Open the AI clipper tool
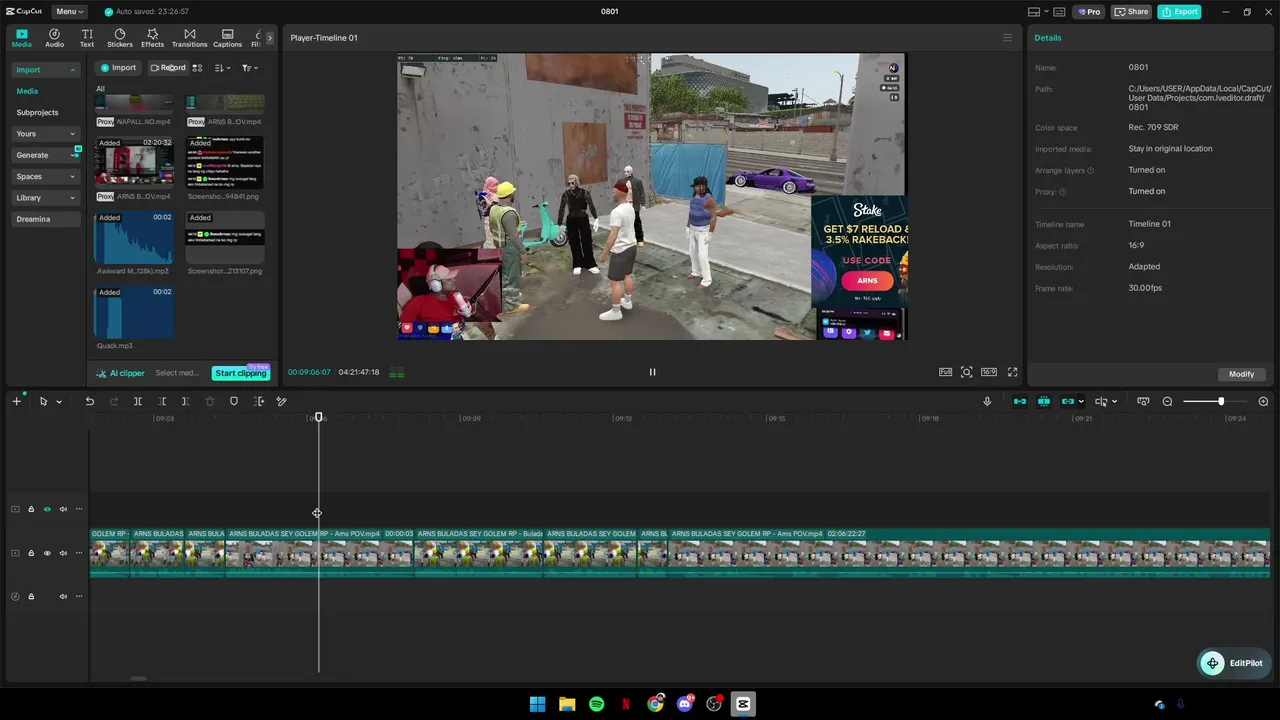Viewport: 1280px width, 720px height. pos(121,373)
